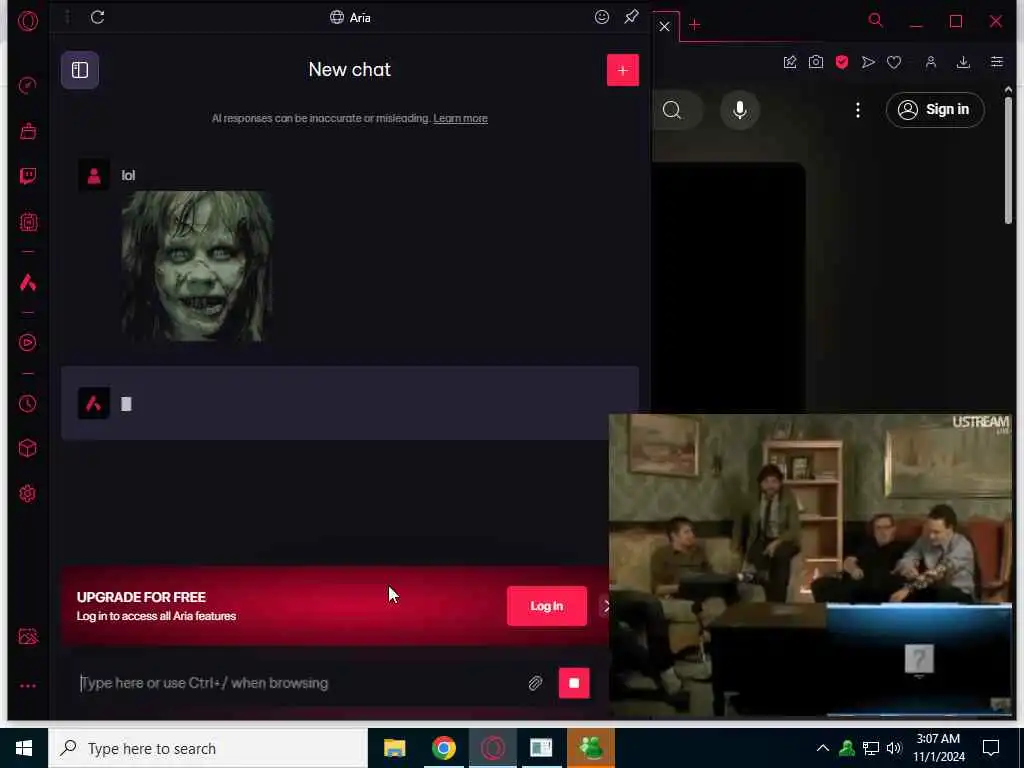Take a snapshot with camera icon
This screenshot has height=768, width=1024.
tap(816, 62)
